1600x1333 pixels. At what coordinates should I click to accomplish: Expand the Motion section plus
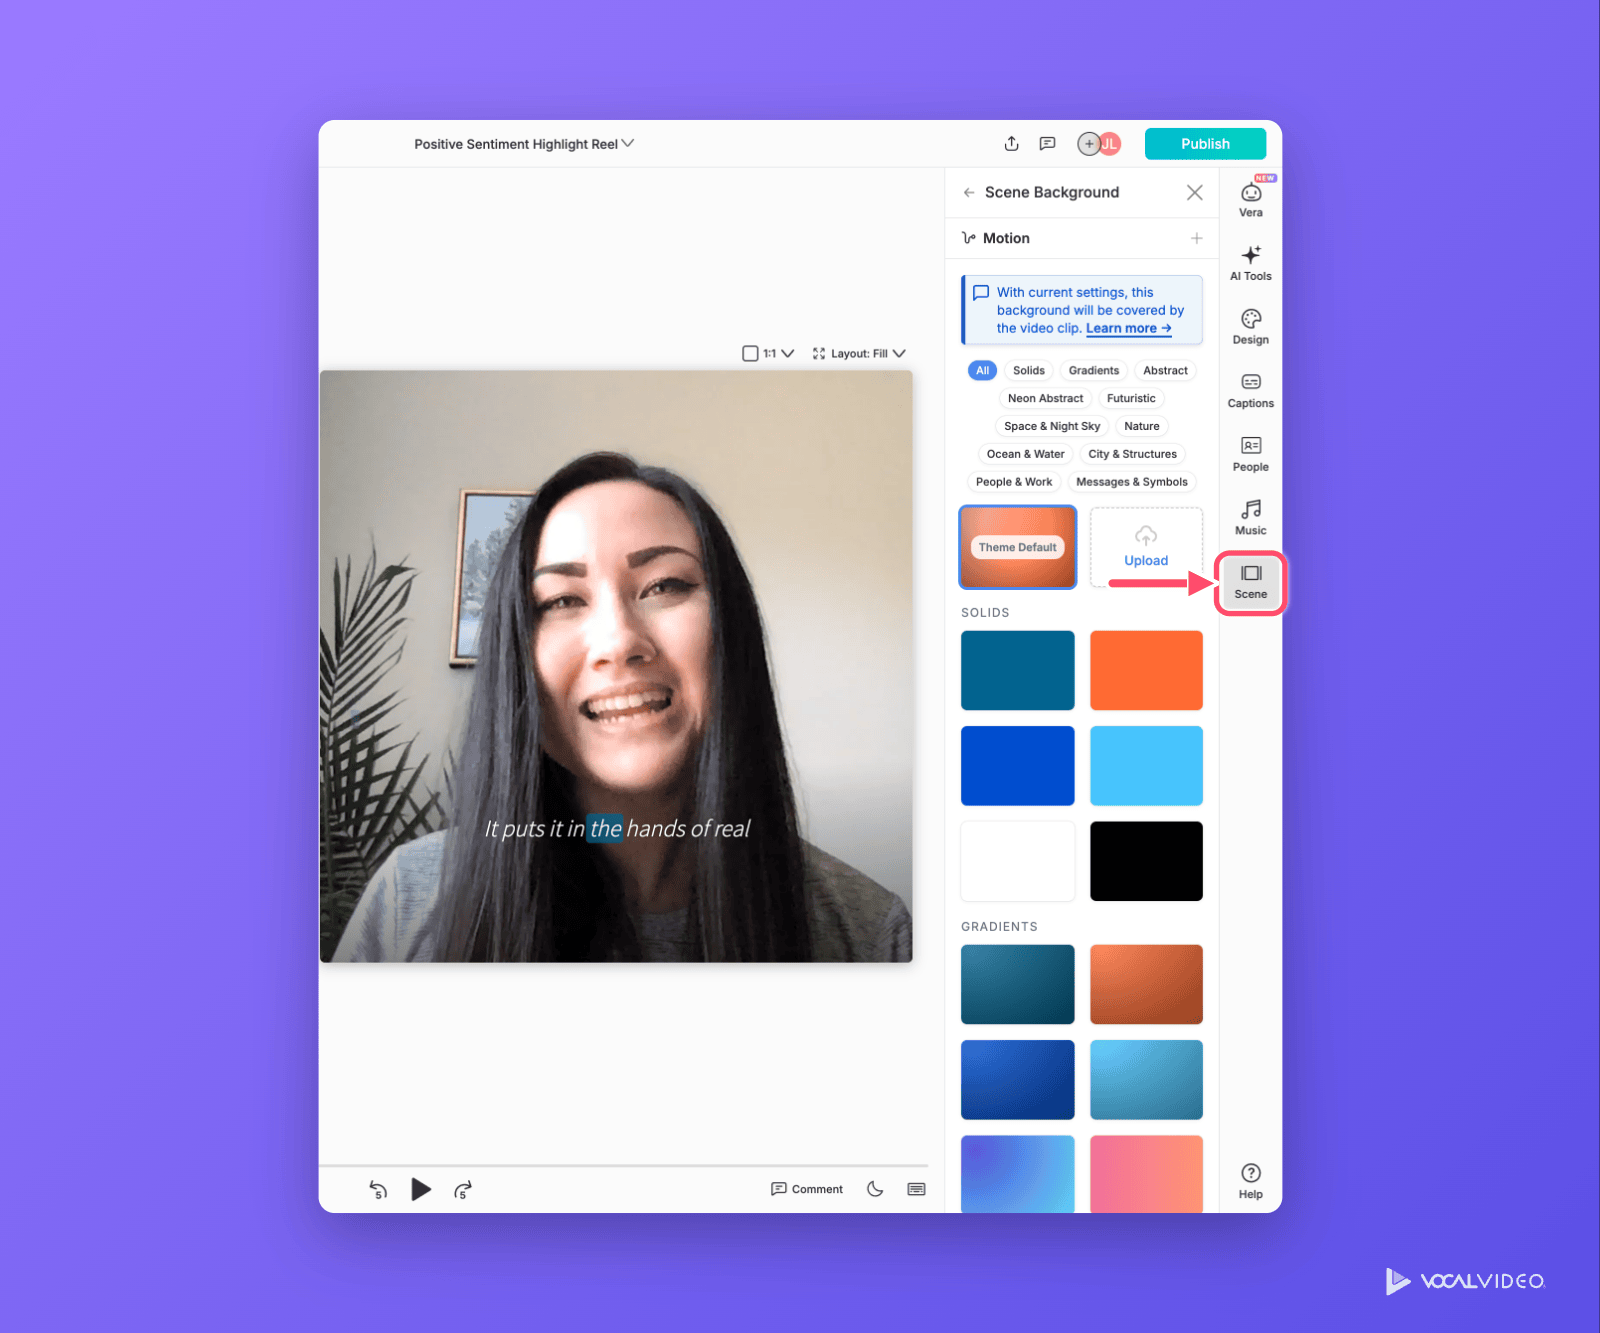point(1197,238)
